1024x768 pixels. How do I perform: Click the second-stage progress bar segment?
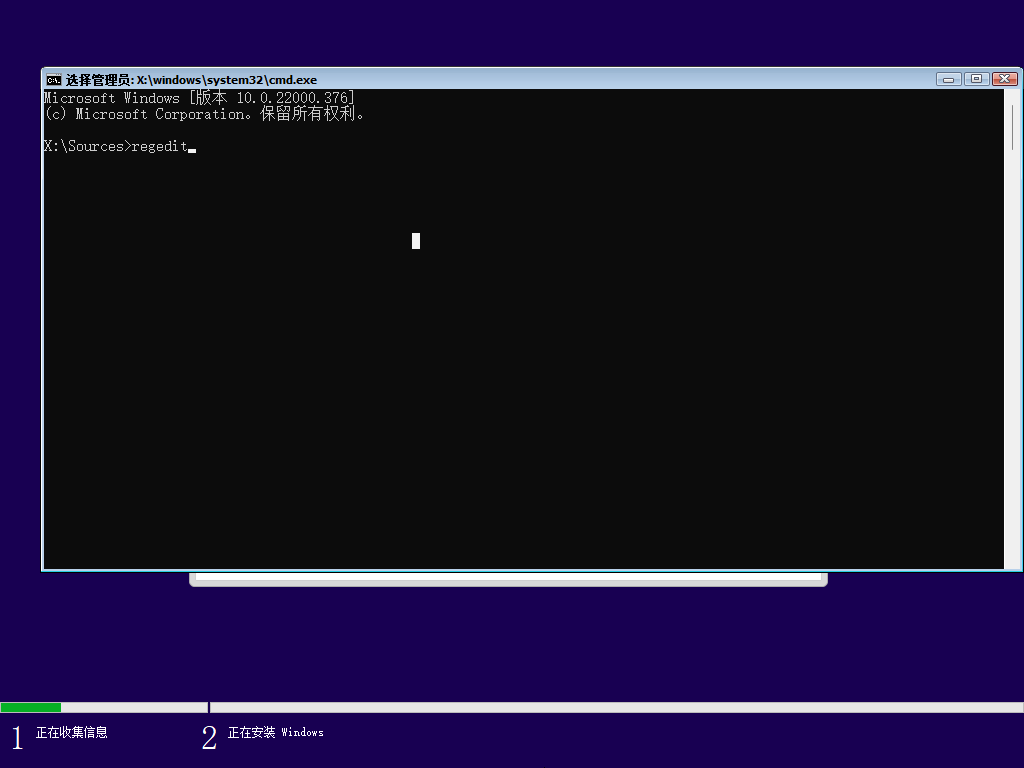pos(616,707)
